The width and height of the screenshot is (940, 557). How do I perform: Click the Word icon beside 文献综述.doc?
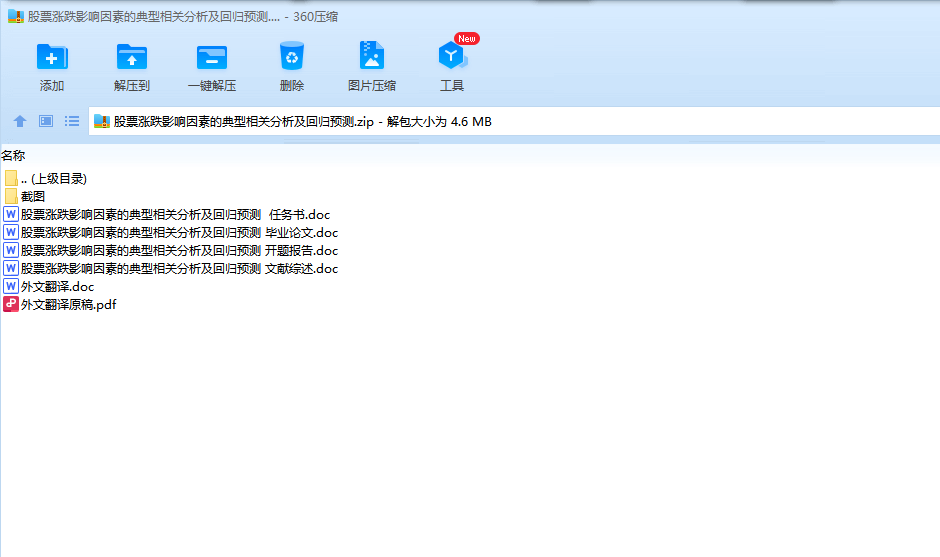pos(11,268)
